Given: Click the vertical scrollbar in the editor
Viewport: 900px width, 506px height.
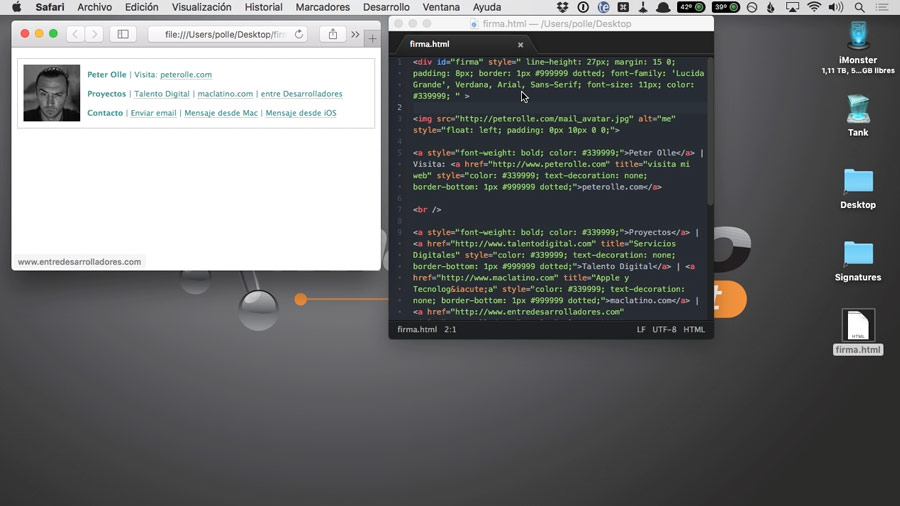Looking at the screenshot, I should point(710,130).
